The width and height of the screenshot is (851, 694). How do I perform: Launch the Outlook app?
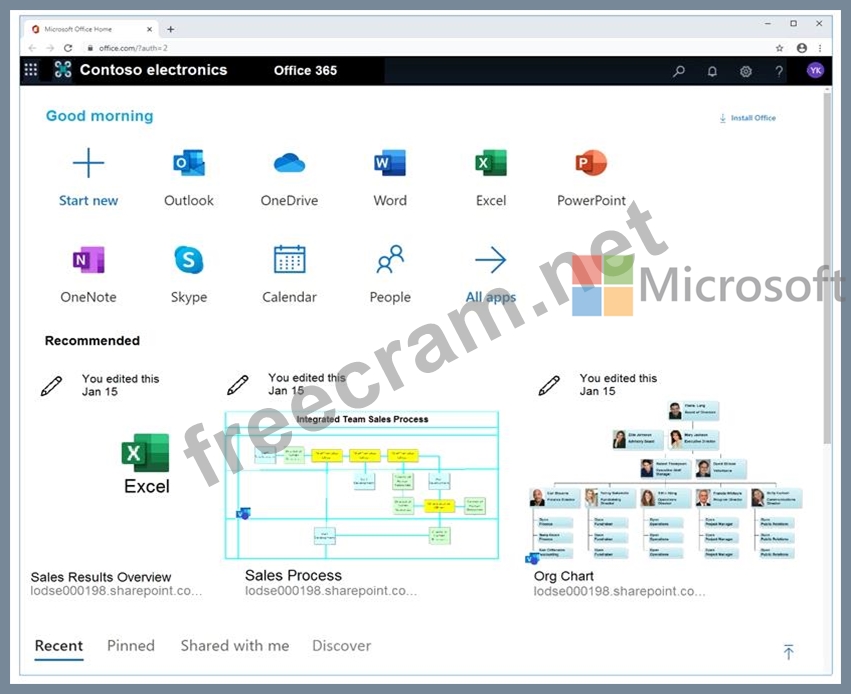pos(189,163)
